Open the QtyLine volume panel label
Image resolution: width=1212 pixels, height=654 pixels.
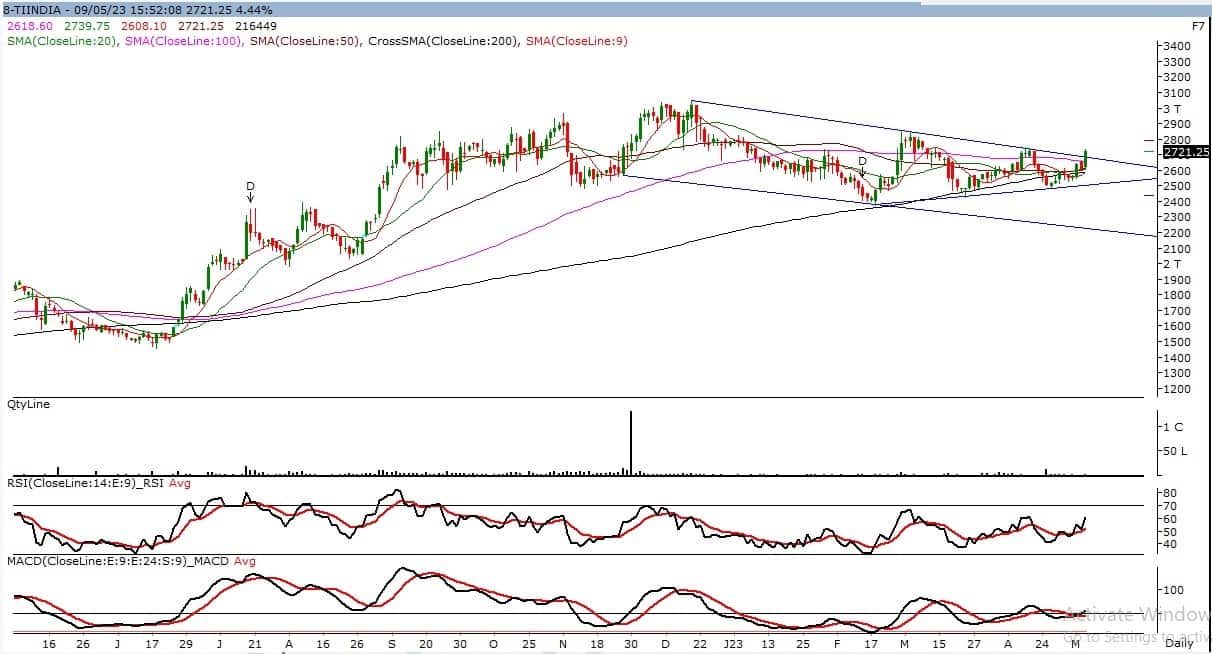[x=28, y=404]
